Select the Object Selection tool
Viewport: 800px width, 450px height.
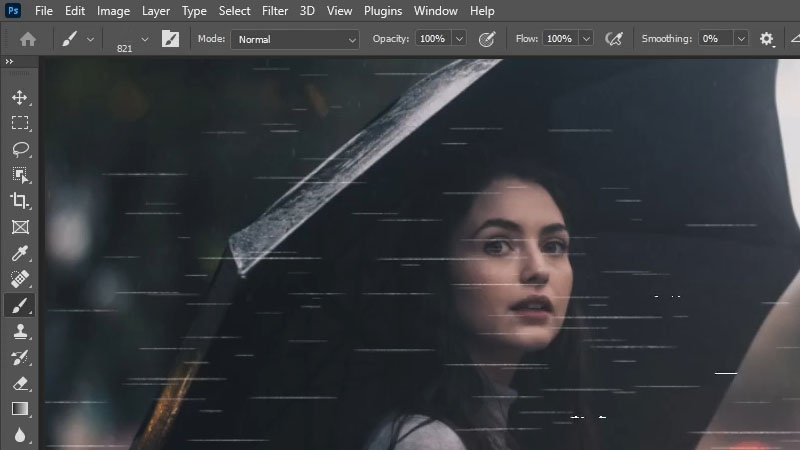[20, 175]
